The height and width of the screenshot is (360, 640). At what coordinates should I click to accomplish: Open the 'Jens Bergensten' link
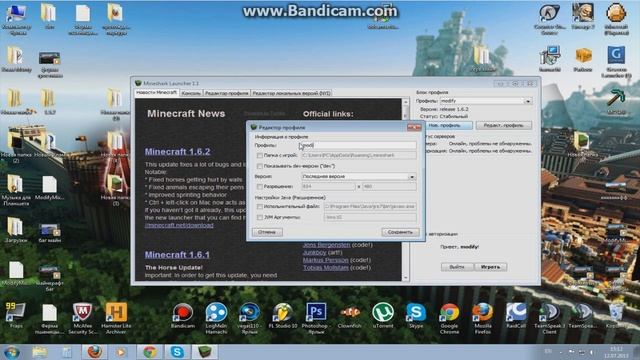(x=327, y=244)
